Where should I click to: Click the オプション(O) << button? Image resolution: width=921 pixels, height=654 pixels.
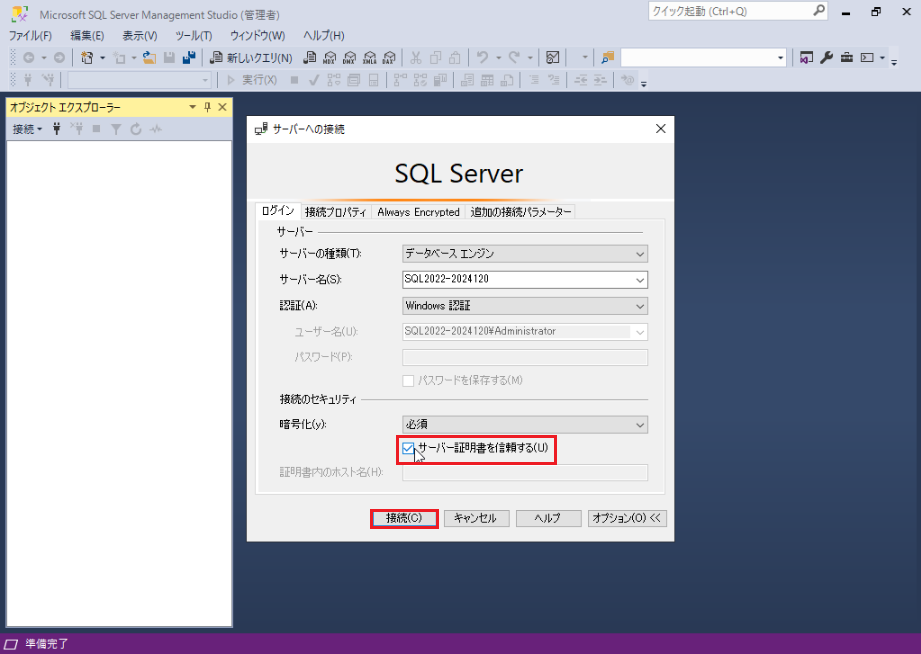tap(627, 518)
